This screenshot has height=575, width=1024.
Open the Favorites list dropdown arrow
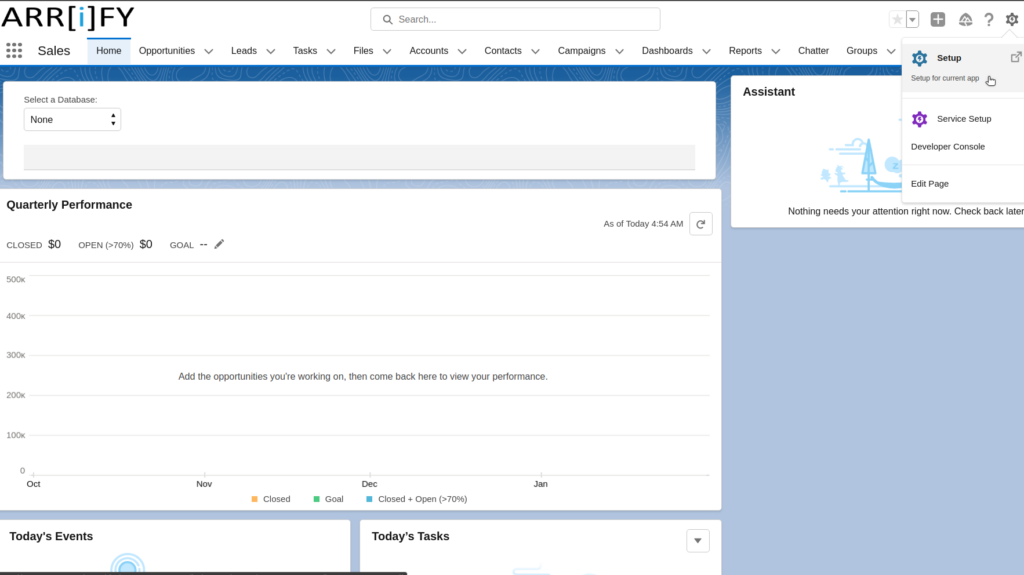[912, 20]
